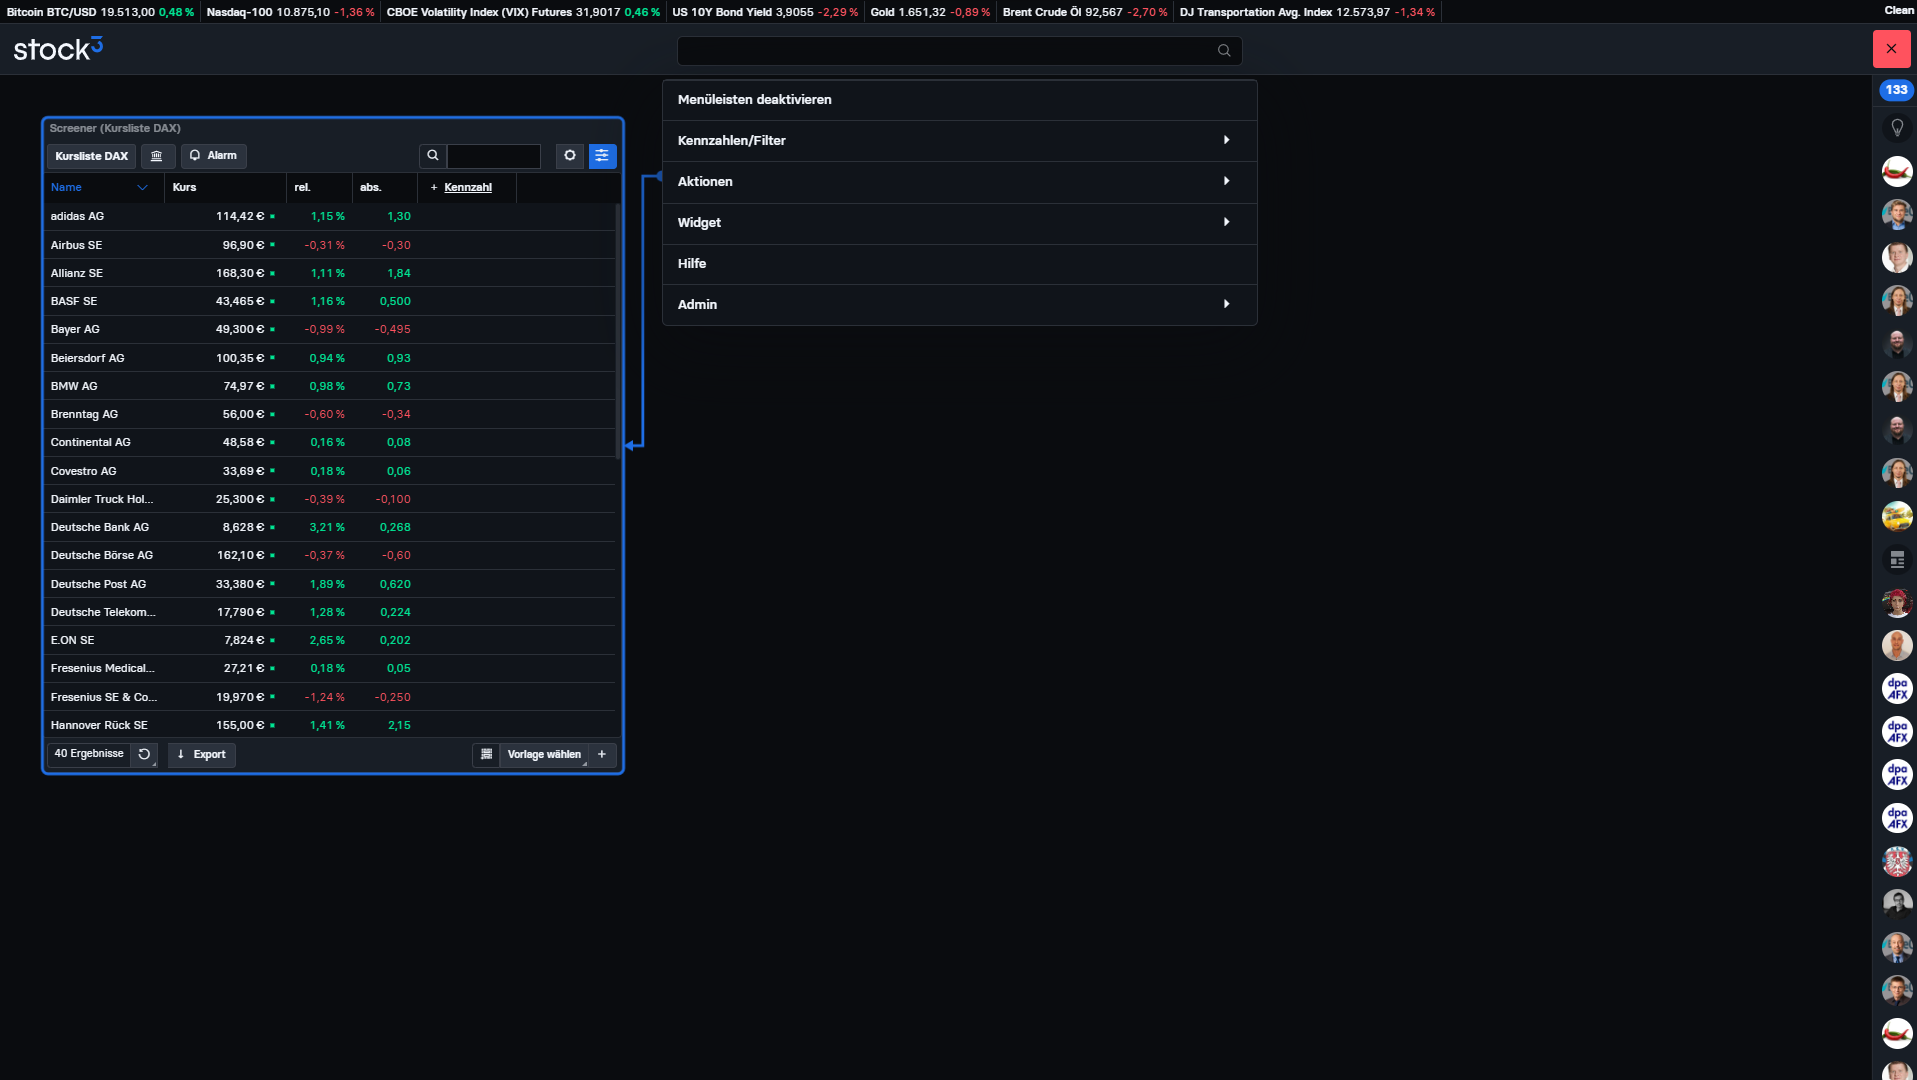Select the E.ON SE row
Viewport: 1917px width, 1080px height.
(x=330, y=640)
